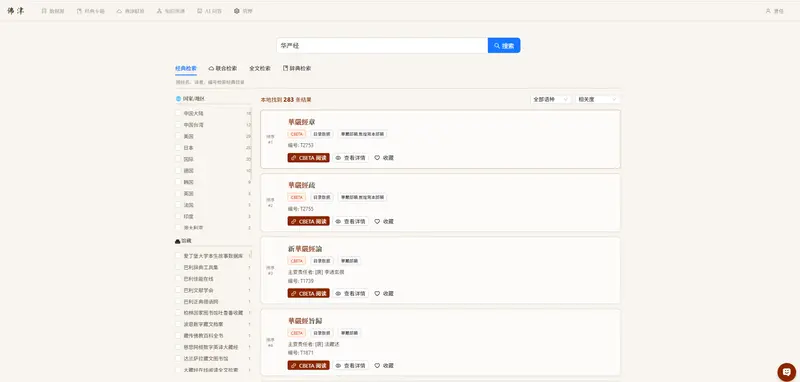
Task: Click the heart 收藏 icon for T1871
Action: [378, 366]
